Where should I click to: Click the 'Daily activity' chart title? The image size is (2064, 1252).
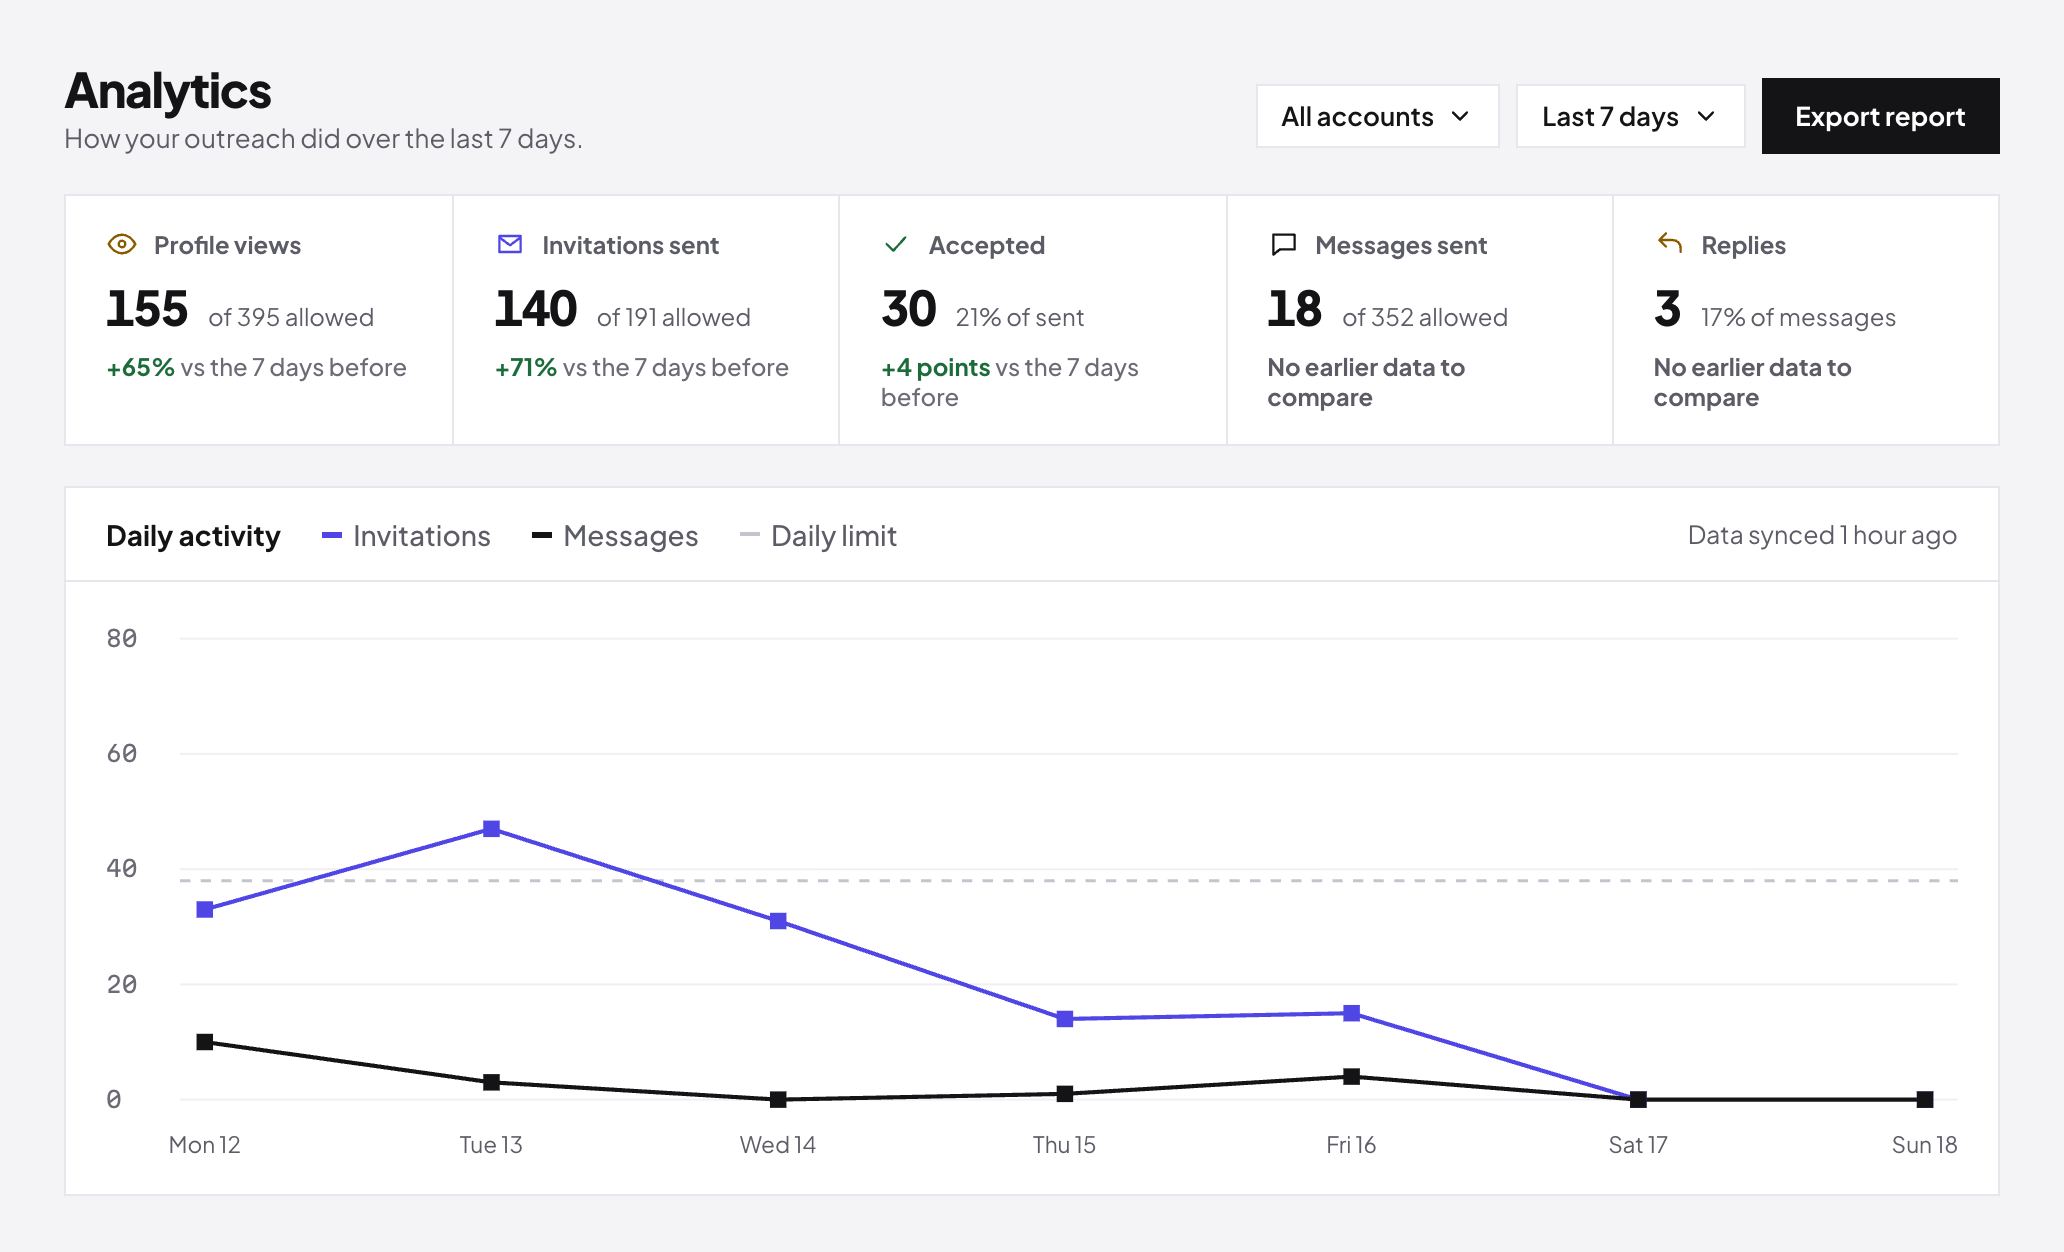[x=193, y=536]
